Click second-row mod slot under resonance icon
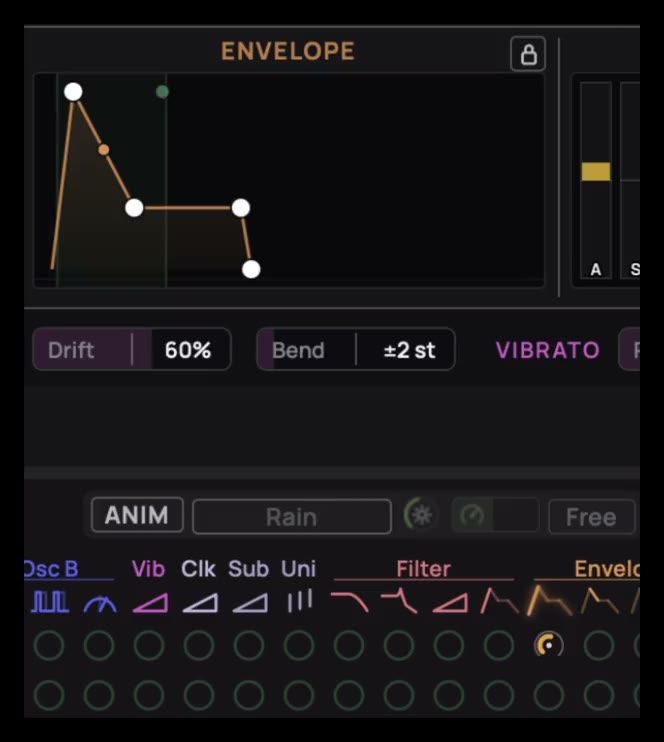The image size is (664, 742). pyautogui.click(x=399, y=695)
